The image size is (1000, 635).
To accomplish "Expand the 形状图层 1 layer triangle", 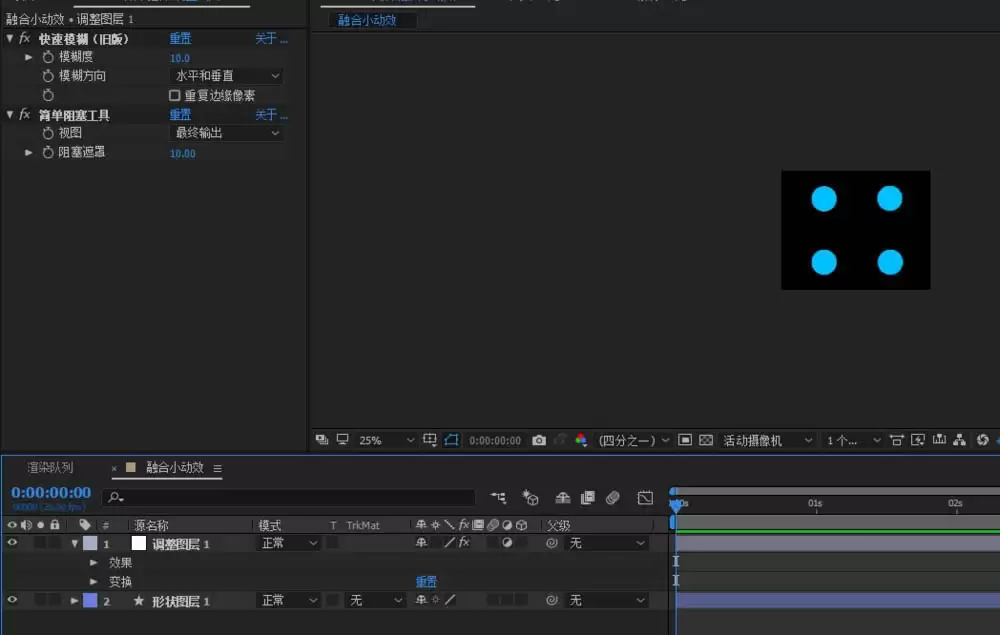I will (74, 601).
